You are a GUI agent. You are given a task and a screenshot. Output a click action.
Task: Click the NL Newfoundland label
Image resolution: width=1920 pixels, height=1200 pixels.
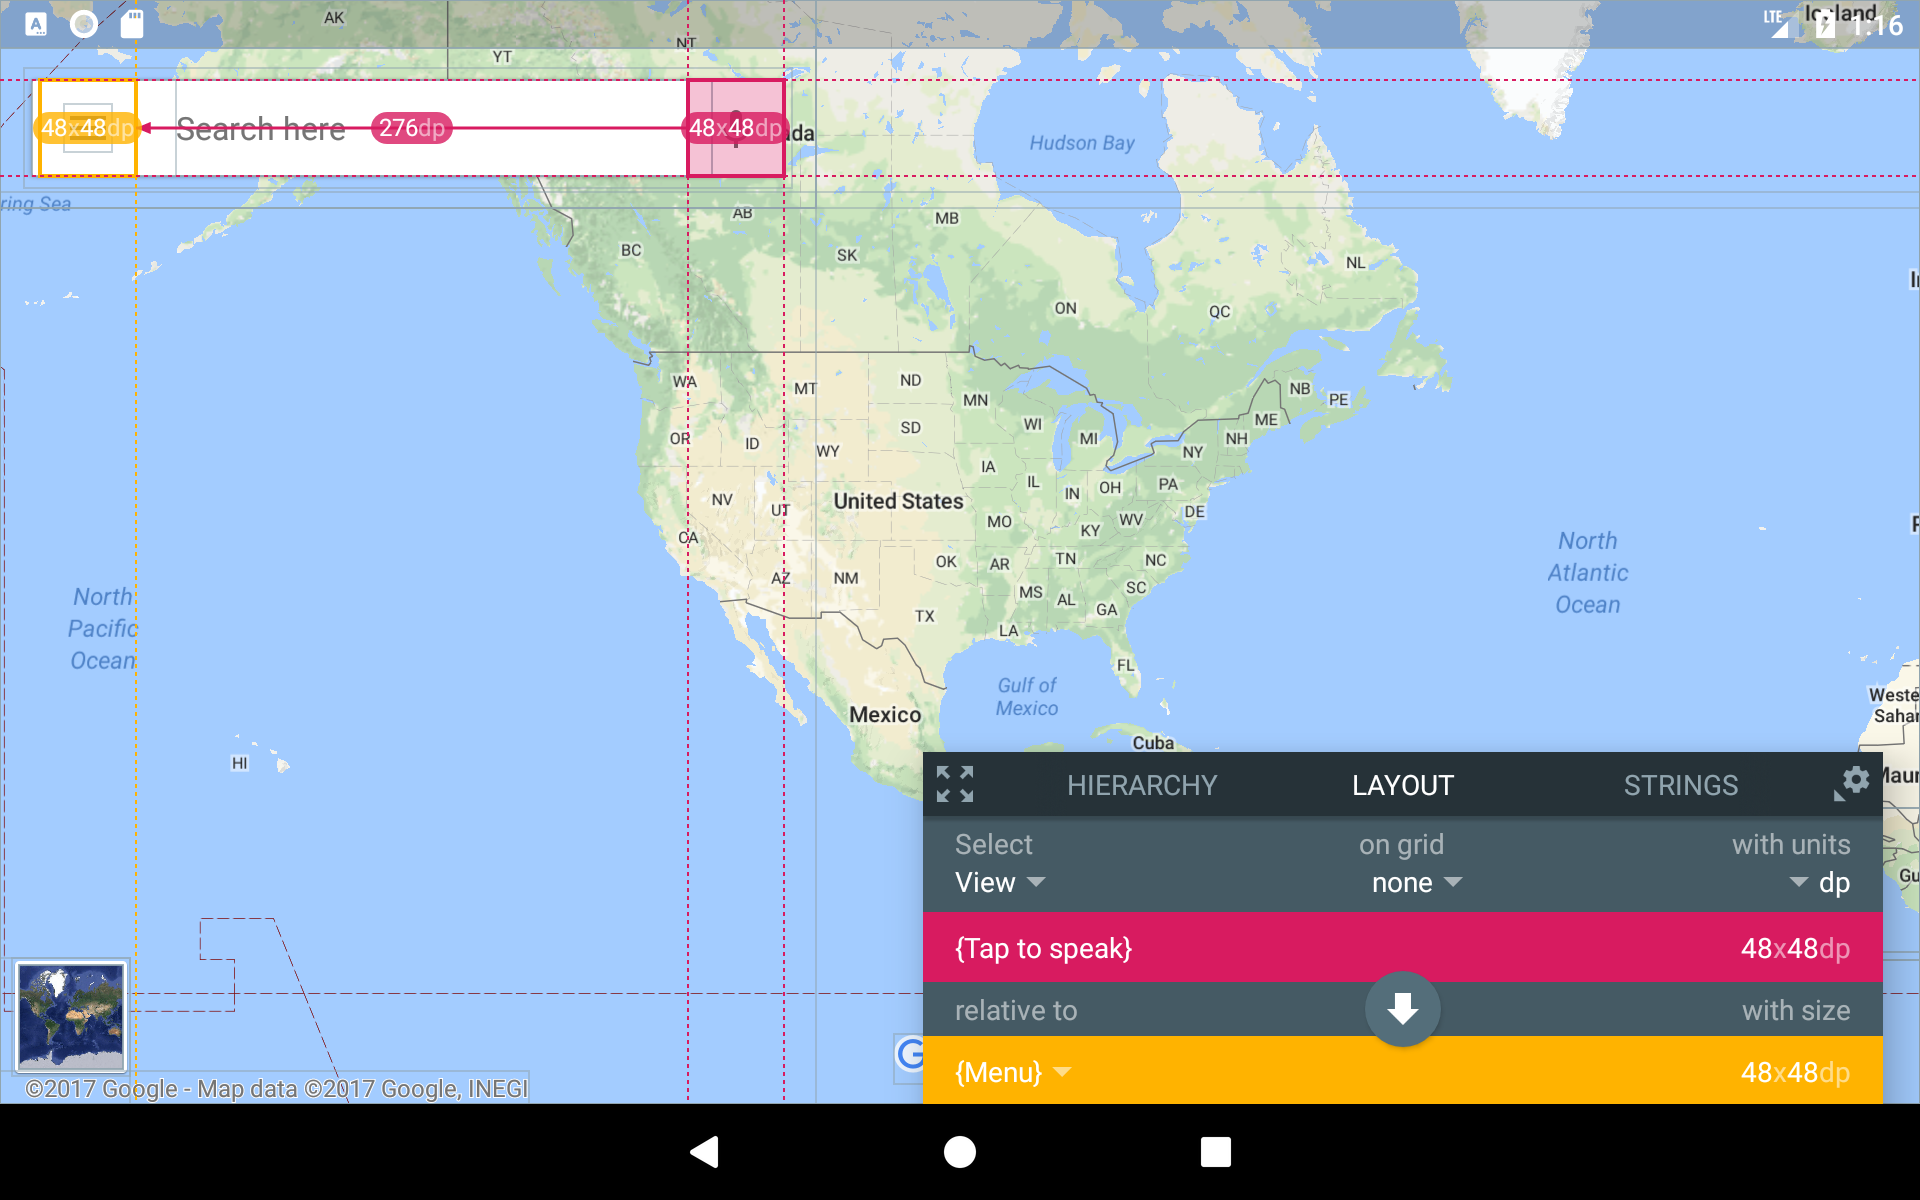[x=1355, y=262]
